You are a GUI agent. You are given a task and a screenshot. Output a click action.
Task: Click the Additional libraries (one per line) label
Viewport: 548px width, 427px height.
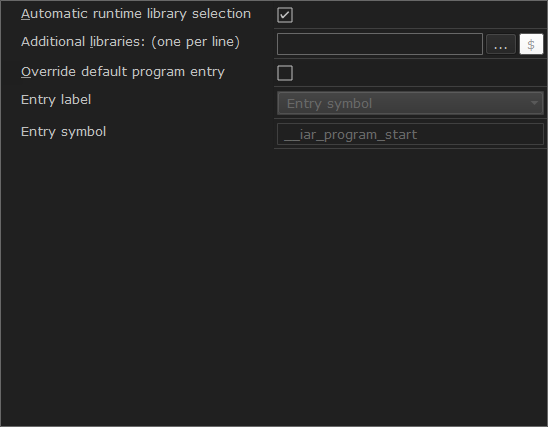(130, 42)
